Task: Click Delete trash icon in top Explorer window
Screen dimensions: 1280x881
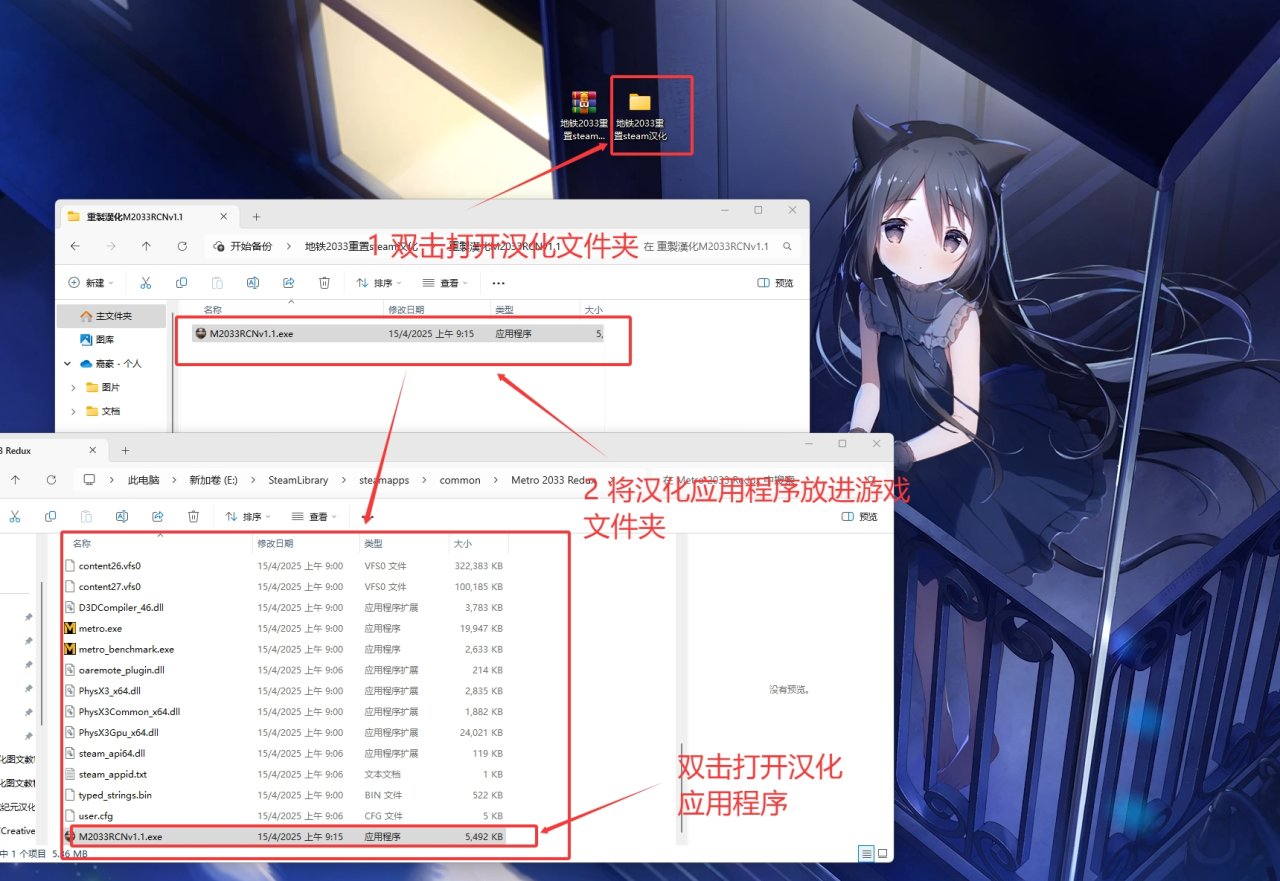Action: tap(324, 283)
